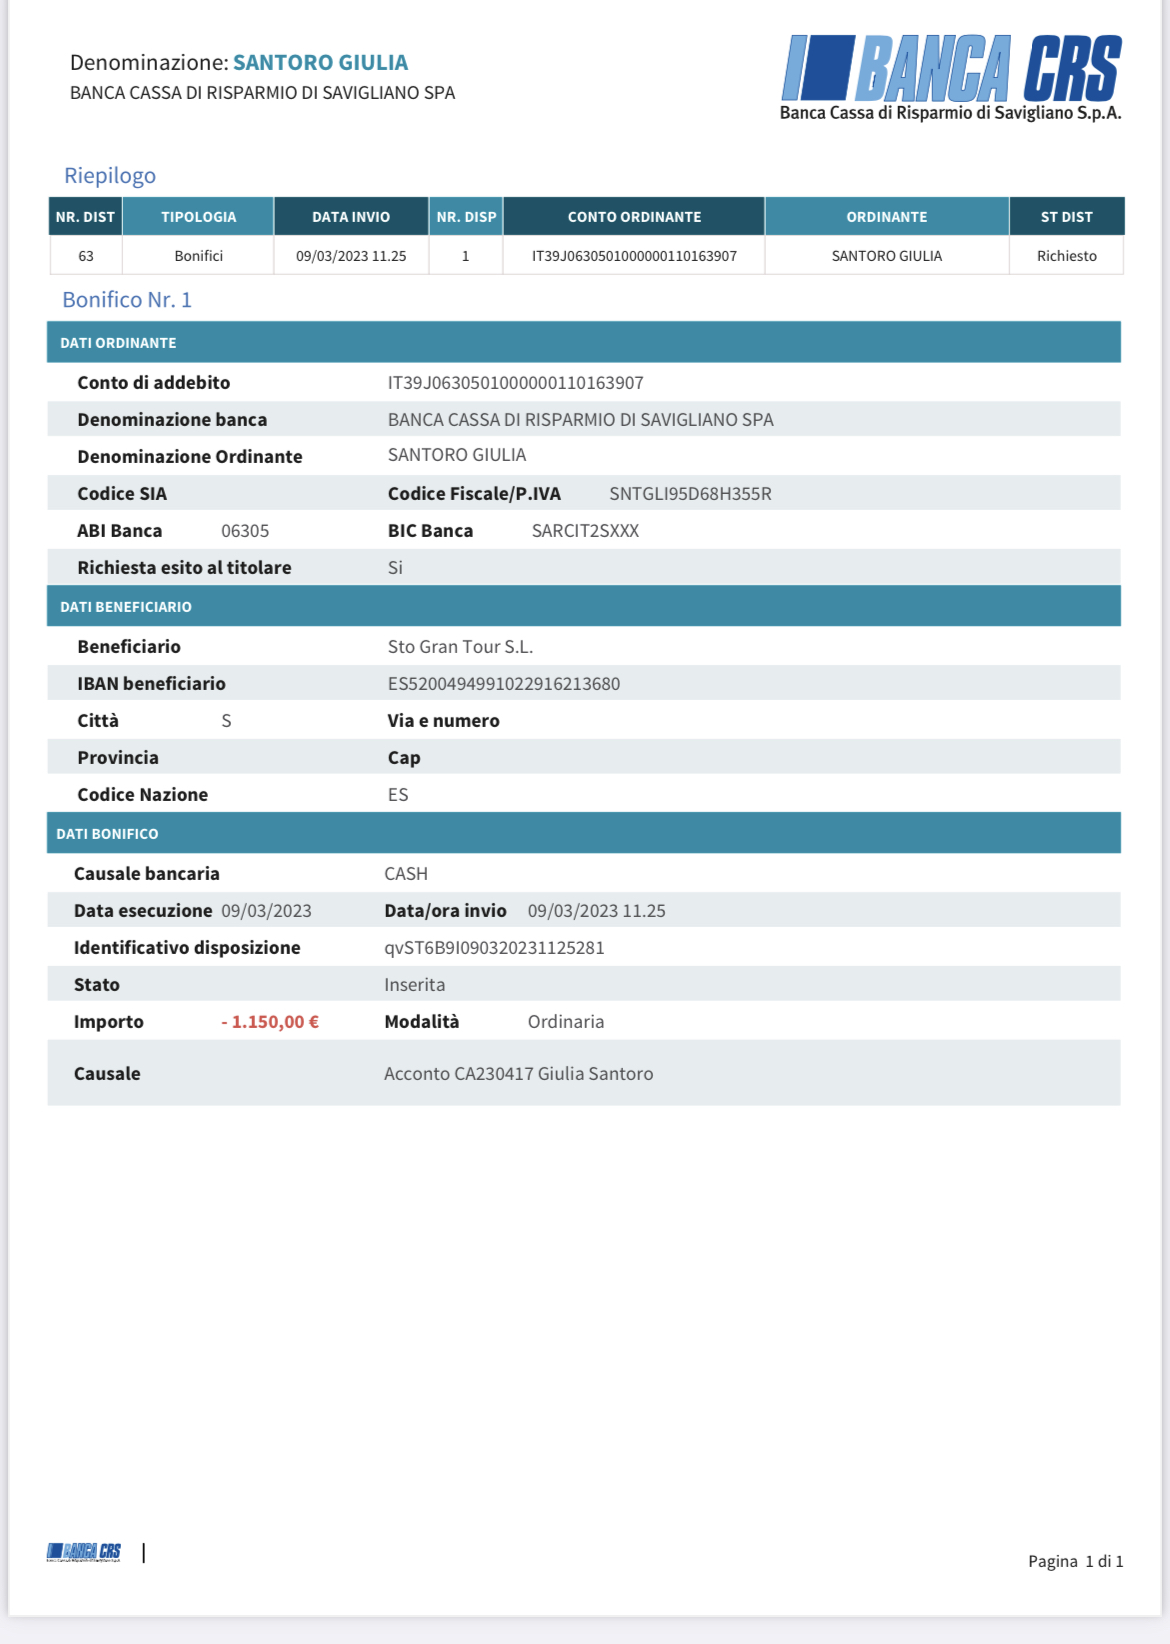1170x1644 pixels.
Task: Click the 'DATI BENEFICIARIO' section bar
Action: tap(584, 606)
